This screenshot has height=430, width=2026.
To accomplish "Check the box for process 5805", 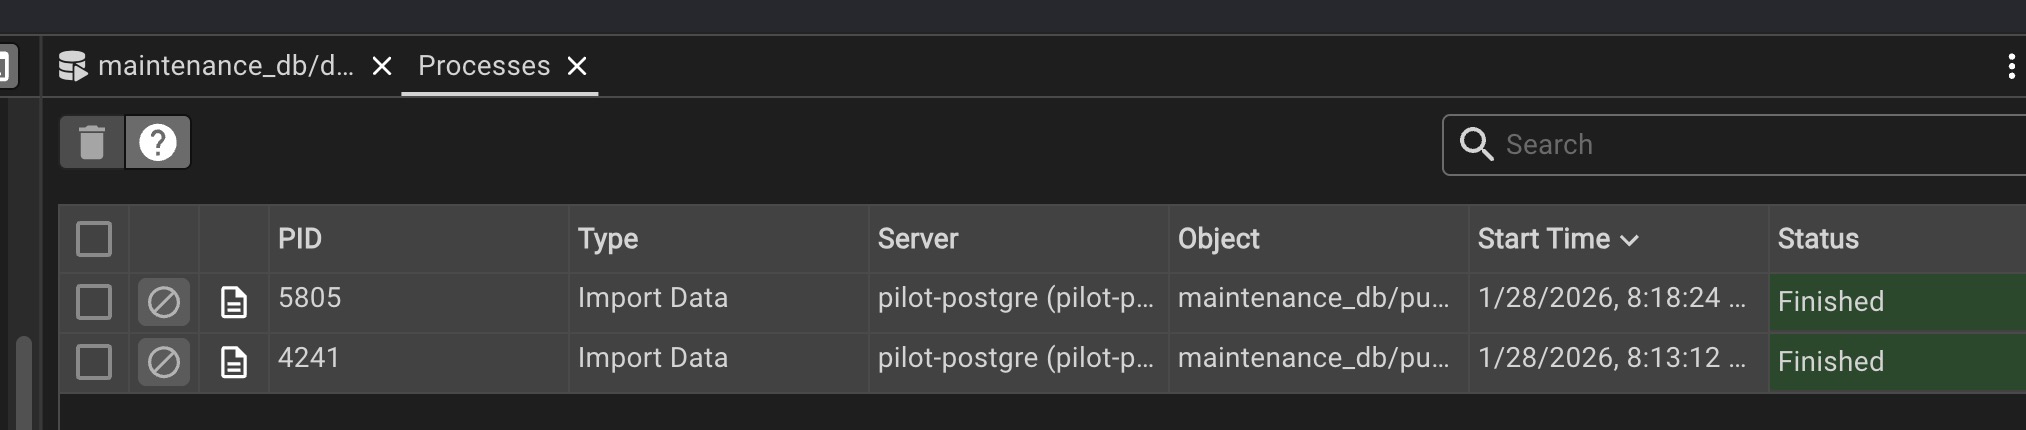I will 94,302.
